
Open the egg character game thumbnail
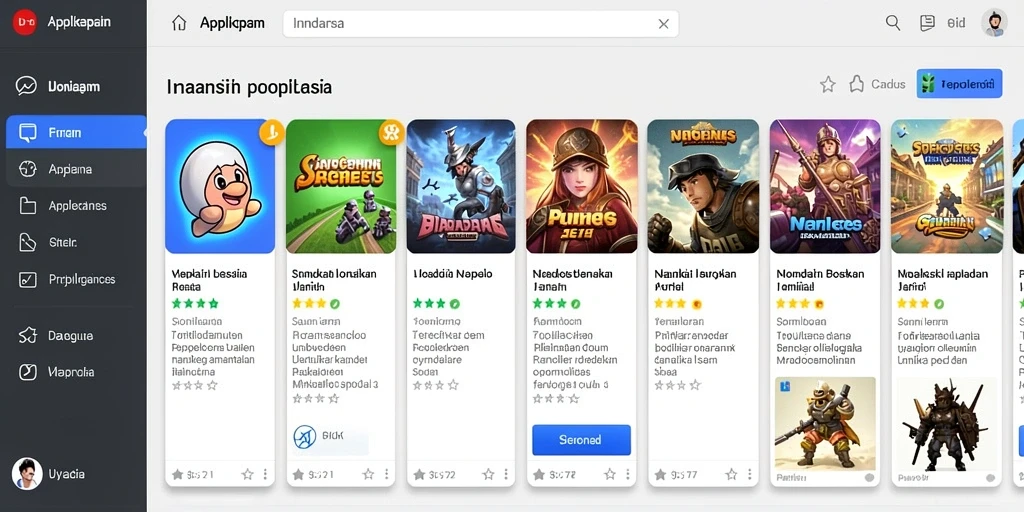pyautogui.click(x=220, y=186)
